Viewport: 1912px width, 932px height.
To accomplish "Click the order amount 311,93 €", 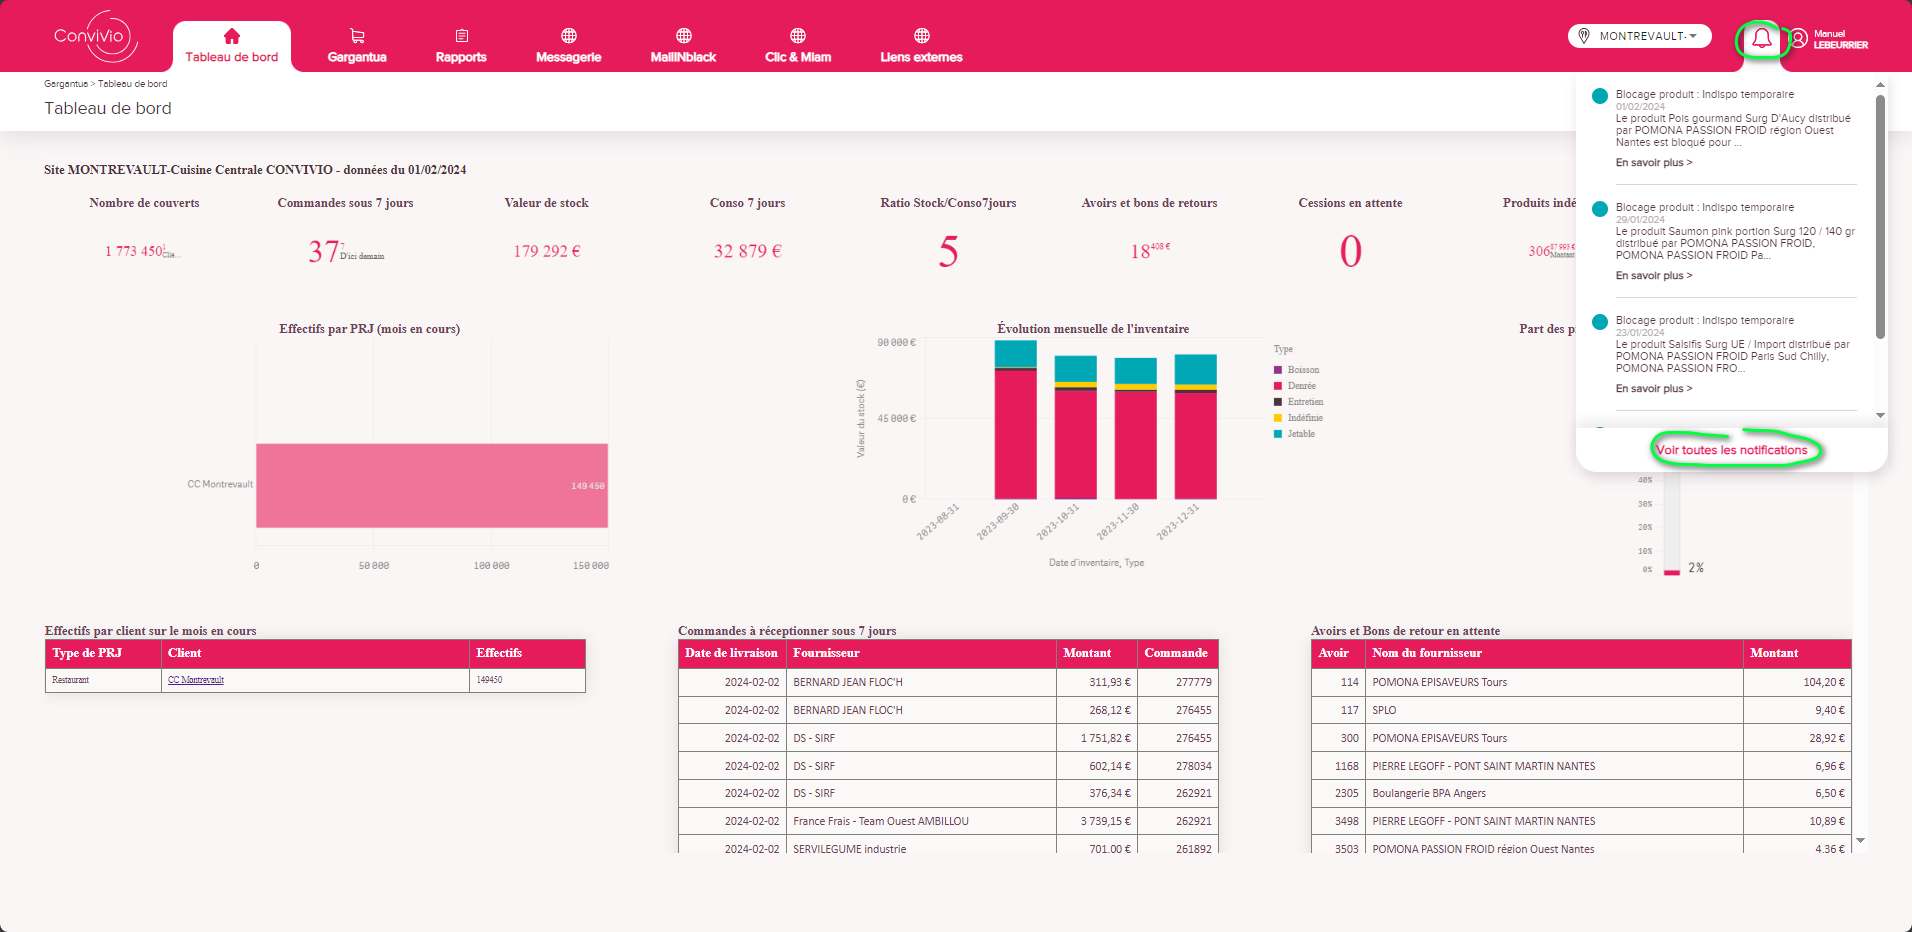I will point(1110,682).
